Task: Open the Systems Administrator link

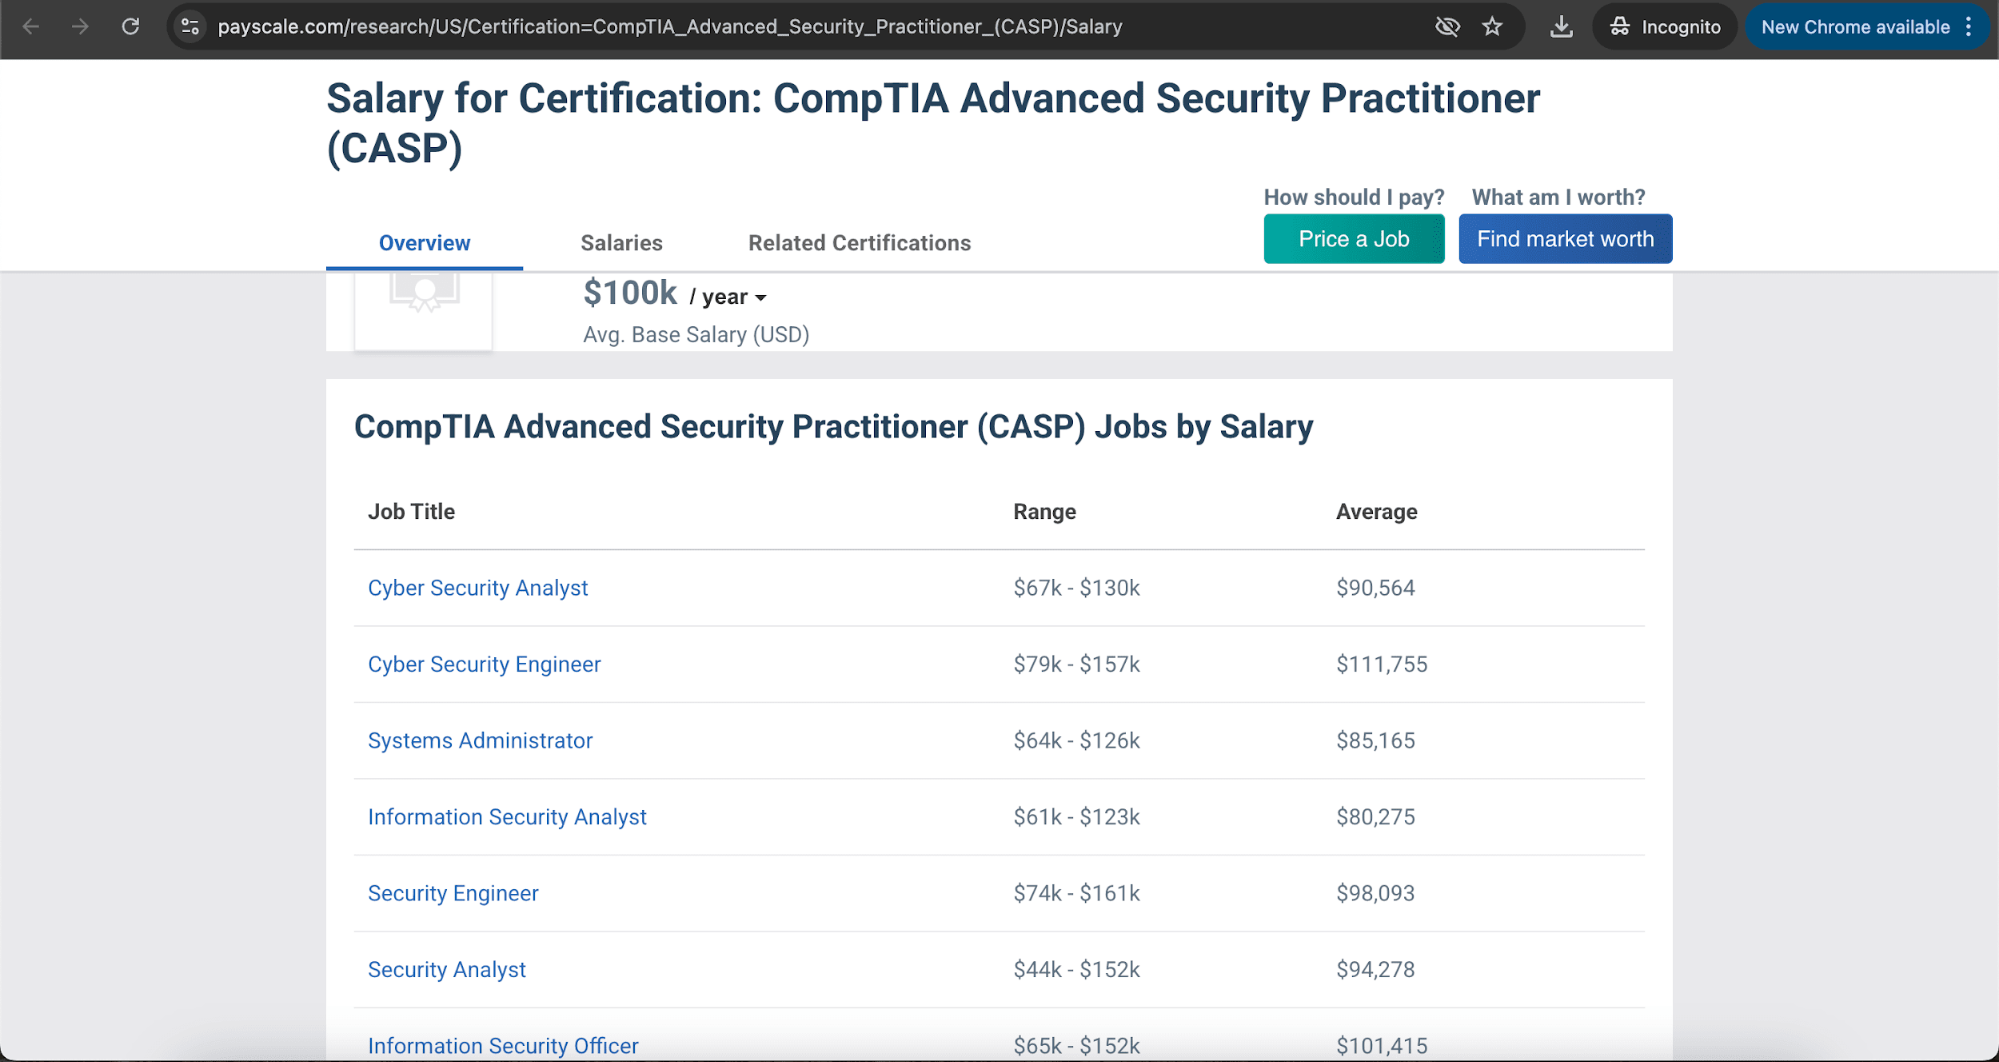Action: click(480, 741)
